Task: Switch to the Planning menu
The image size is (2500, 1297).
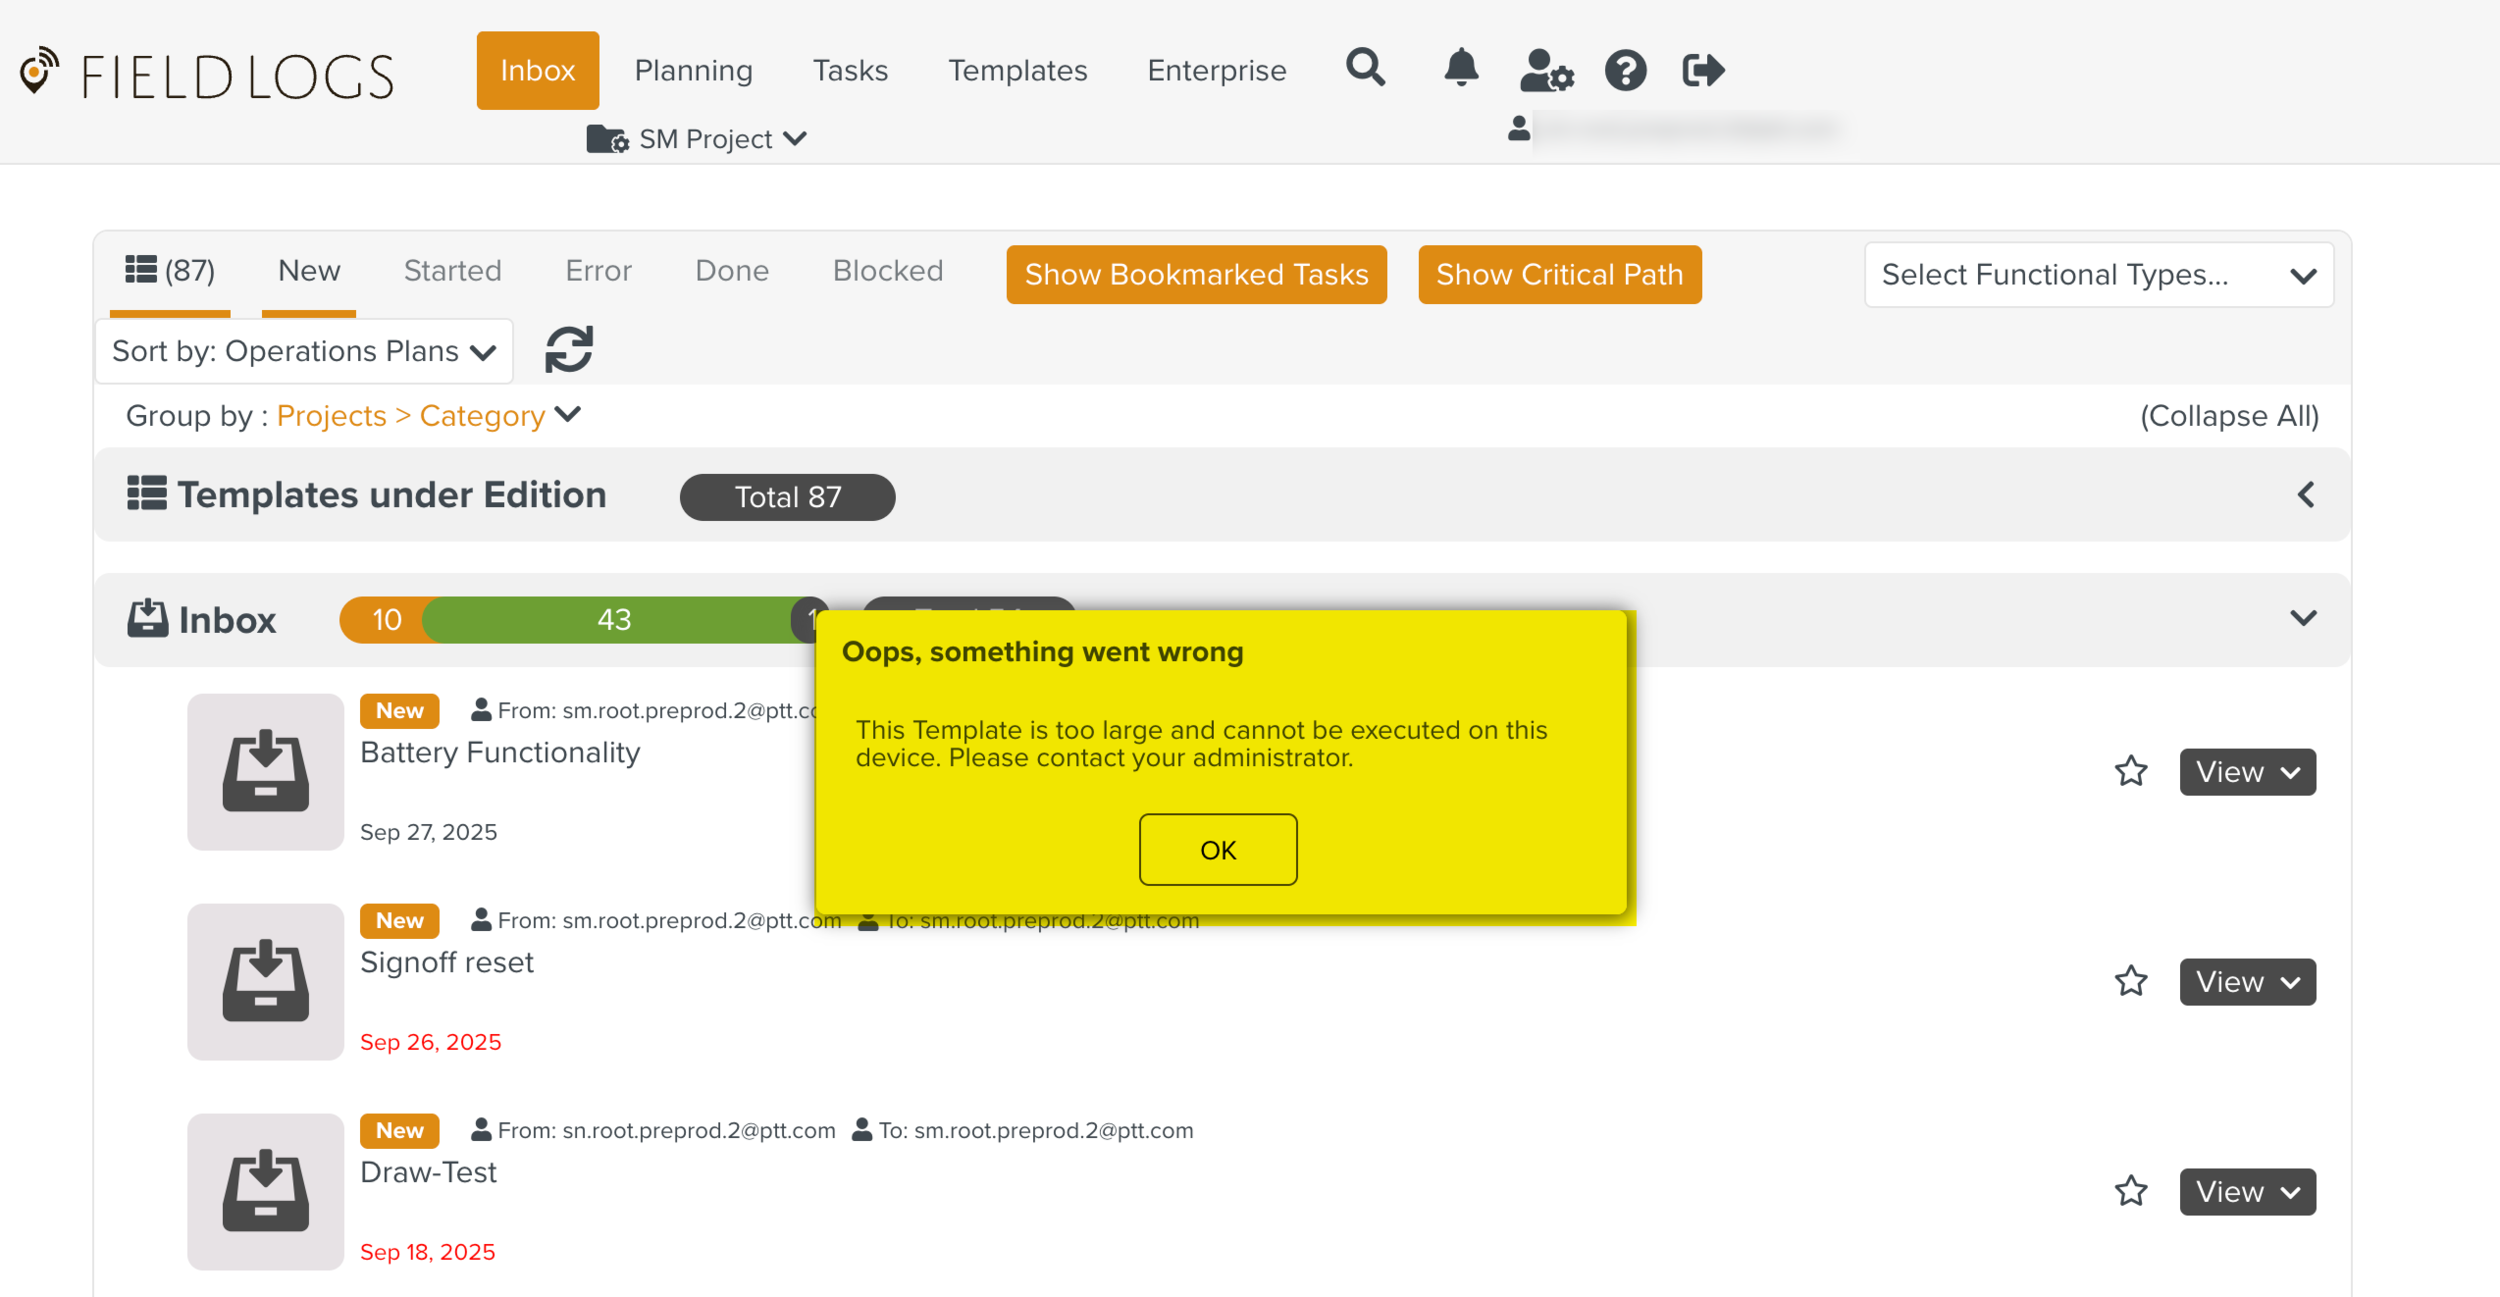Action: (693, 71)
